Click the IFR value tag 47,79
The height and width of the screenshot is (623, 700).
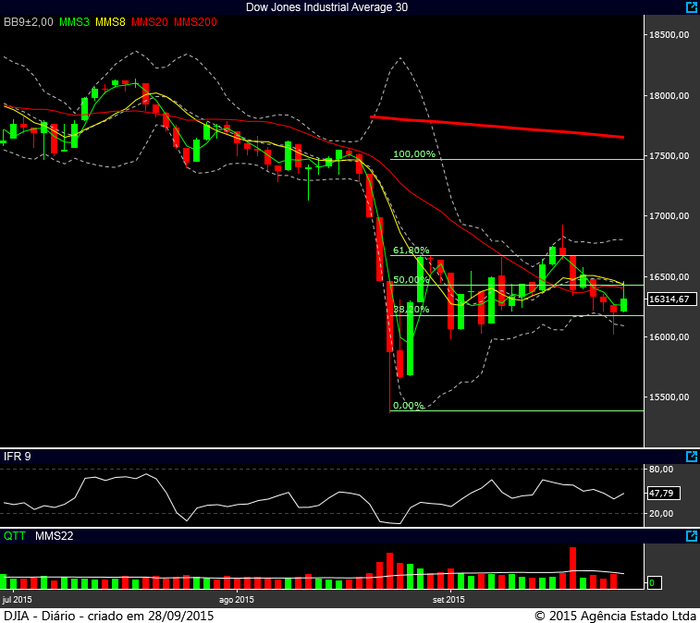(663, 493)
